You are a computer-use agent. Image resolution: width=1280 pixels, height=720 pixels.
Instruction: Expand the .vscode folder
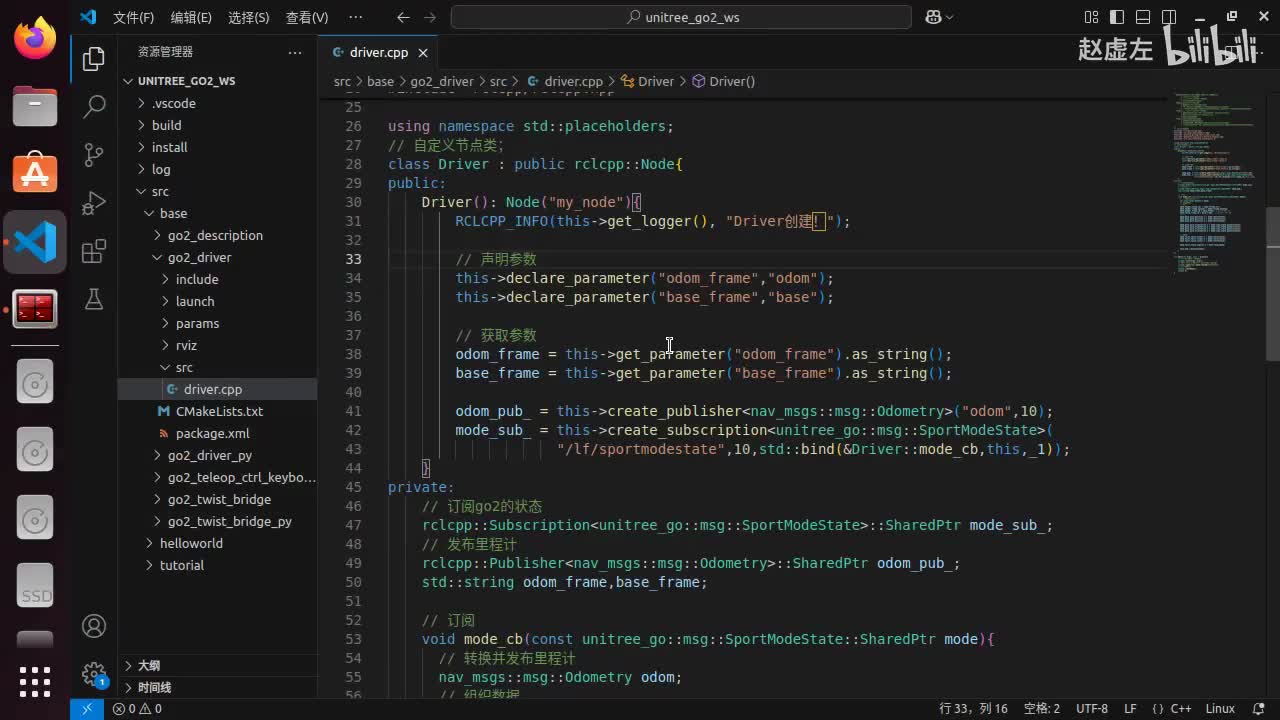pos(218,103)
